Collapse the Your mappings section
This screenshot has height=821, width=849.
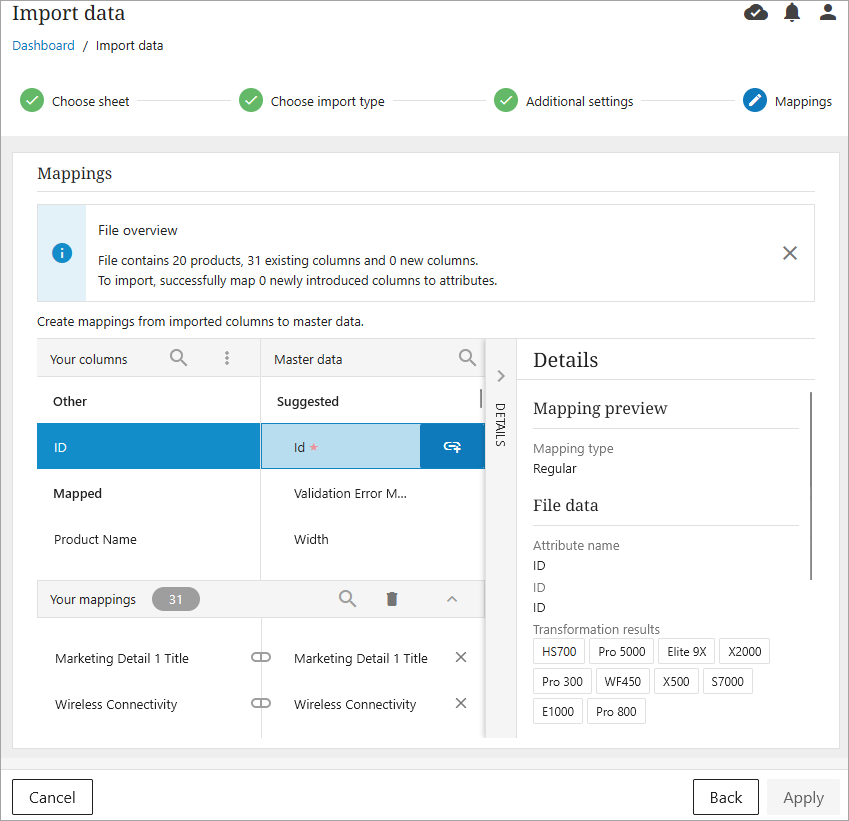click(x=452, y=599)
